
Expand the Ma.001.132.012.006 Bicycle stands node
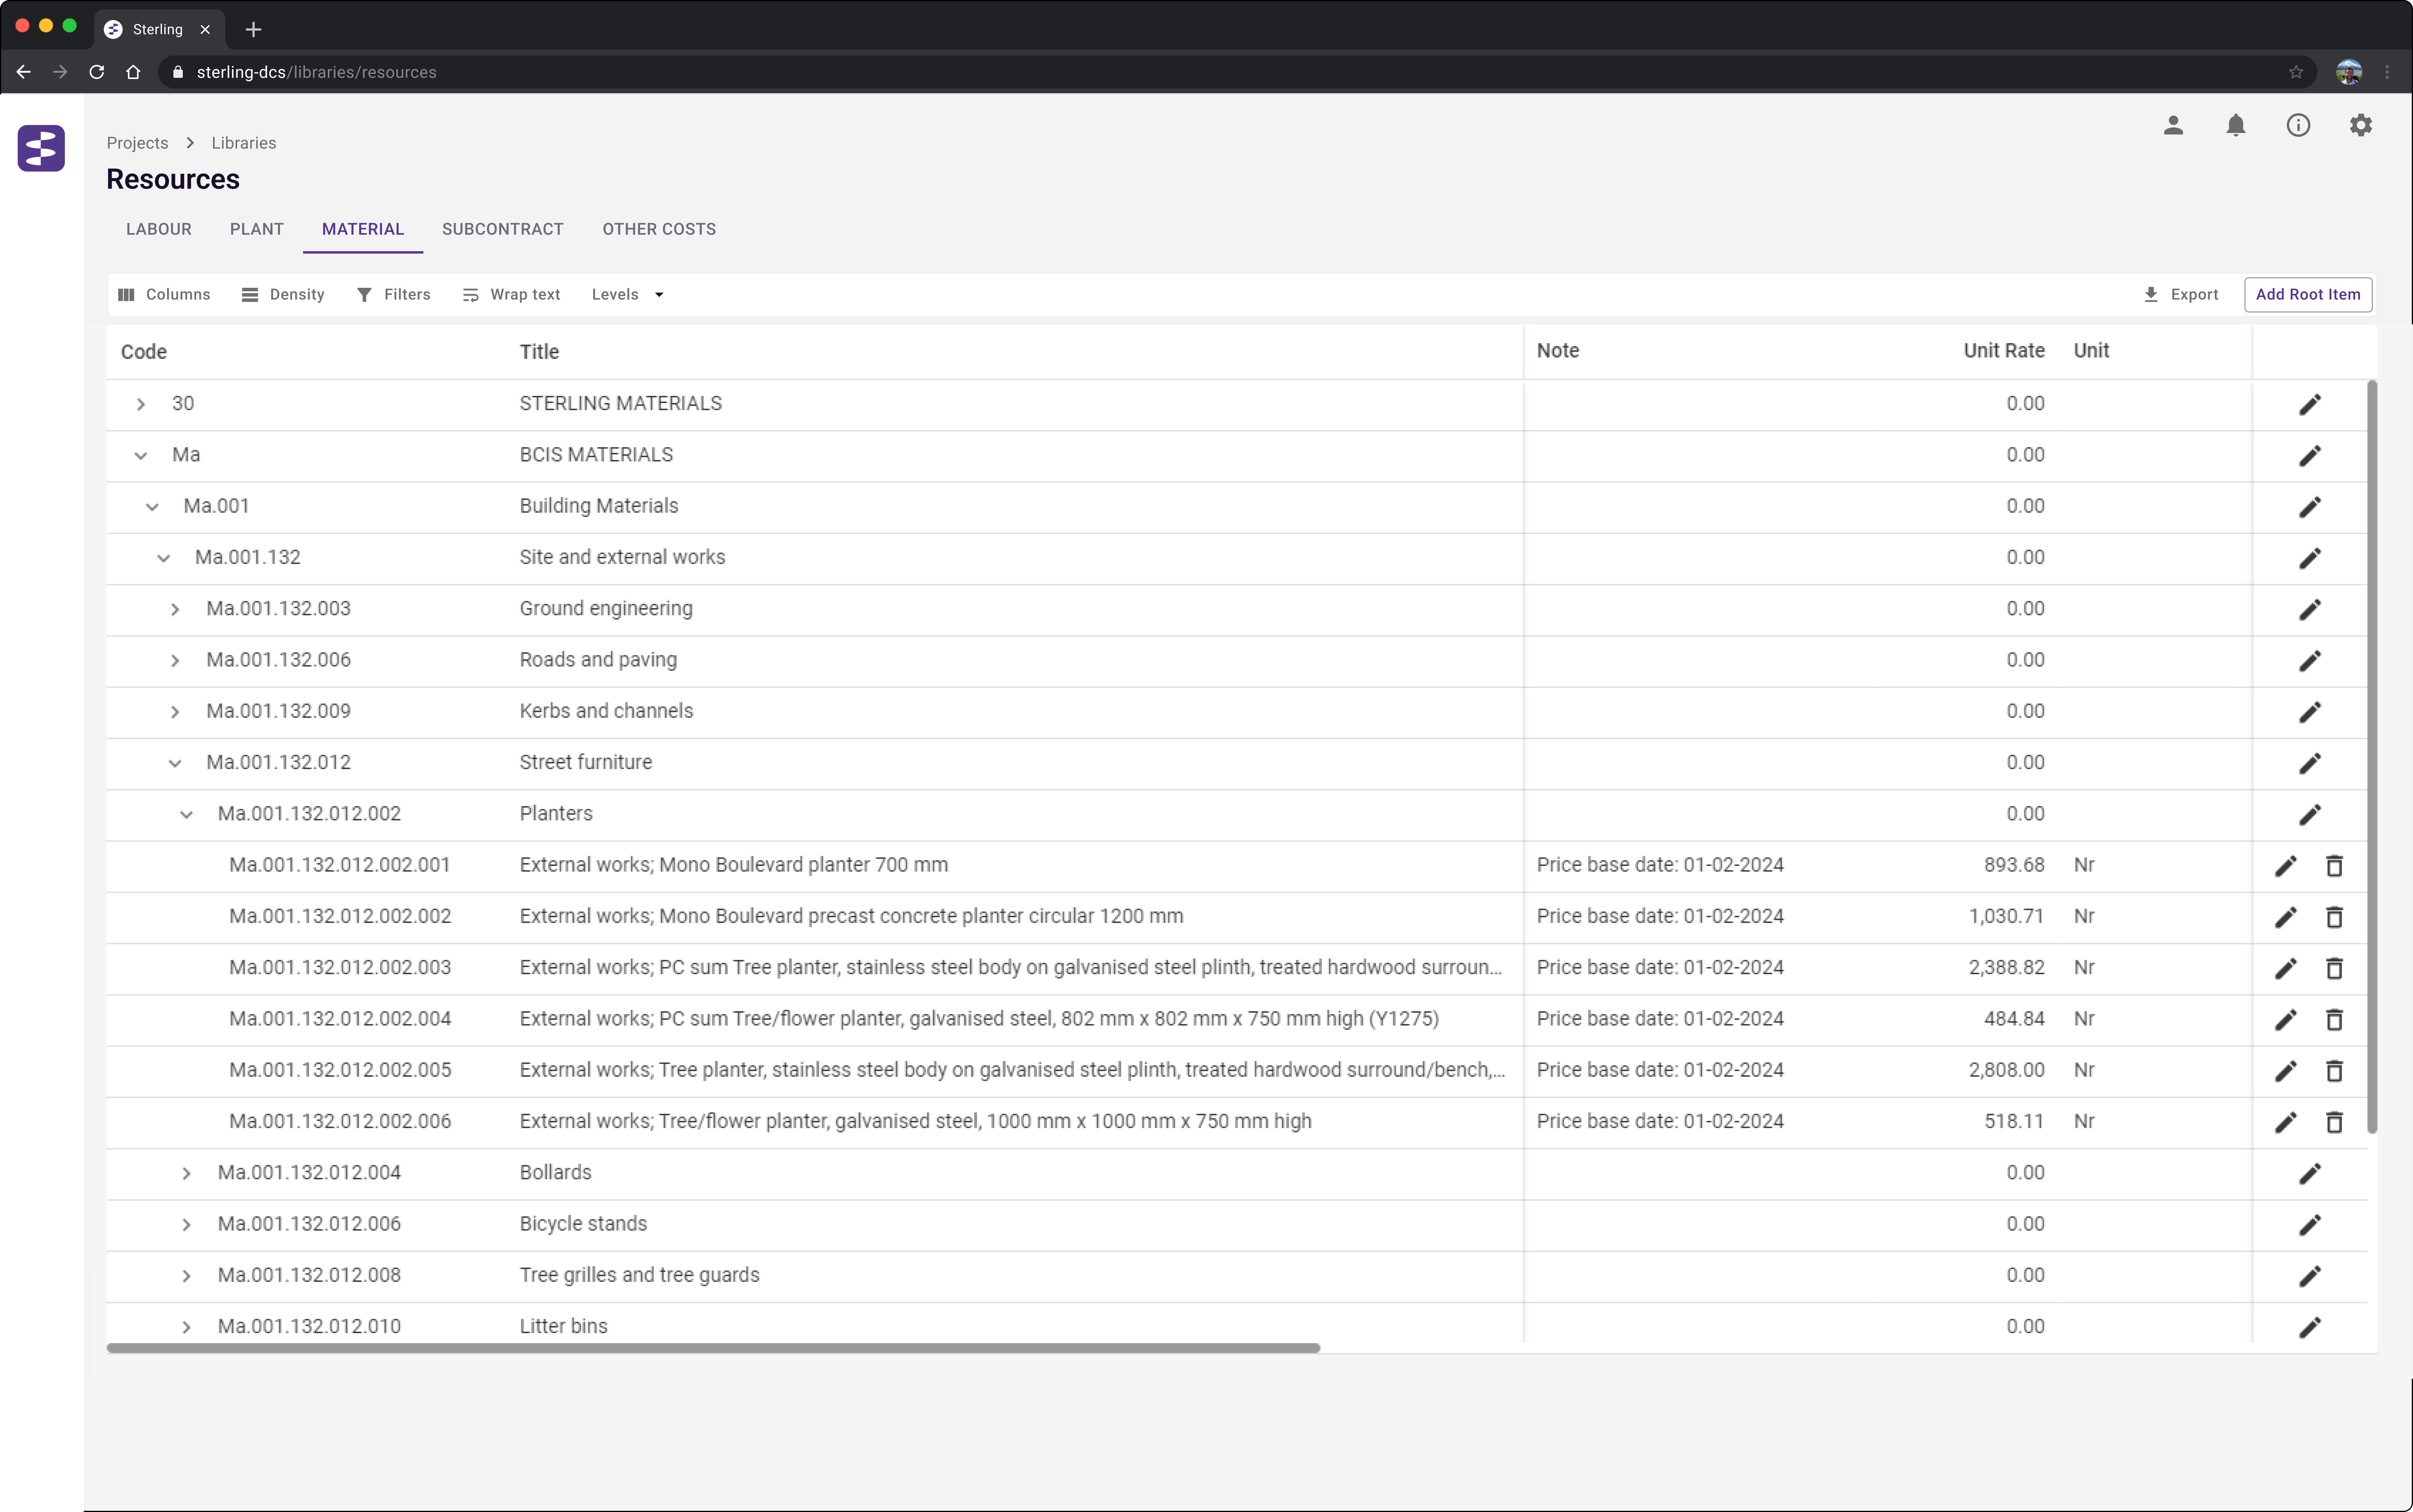pos(187,1225)
